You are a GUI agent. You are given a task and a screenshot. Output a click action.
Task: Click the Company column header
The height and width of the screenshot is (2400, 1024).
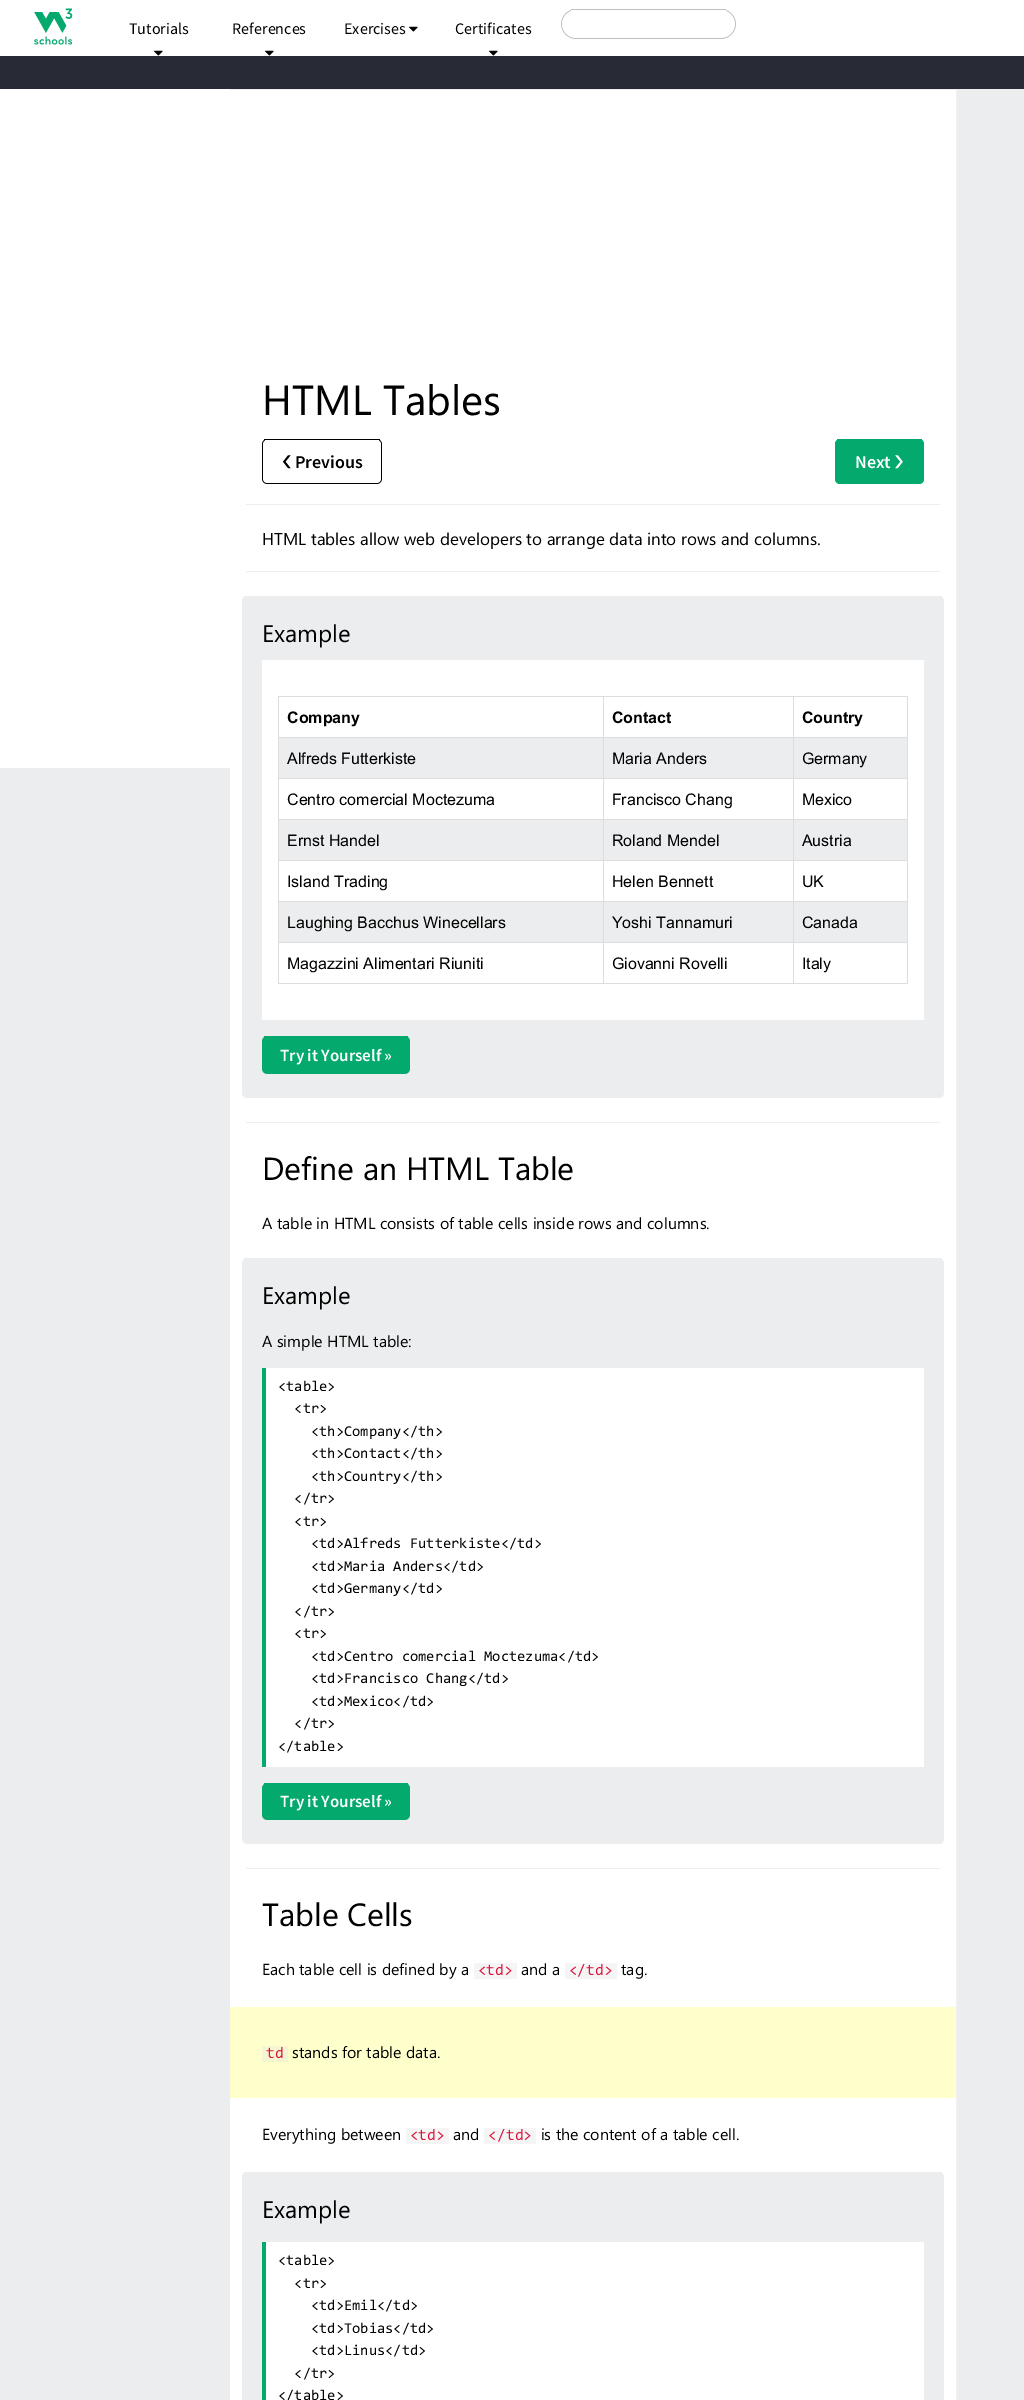441,717
